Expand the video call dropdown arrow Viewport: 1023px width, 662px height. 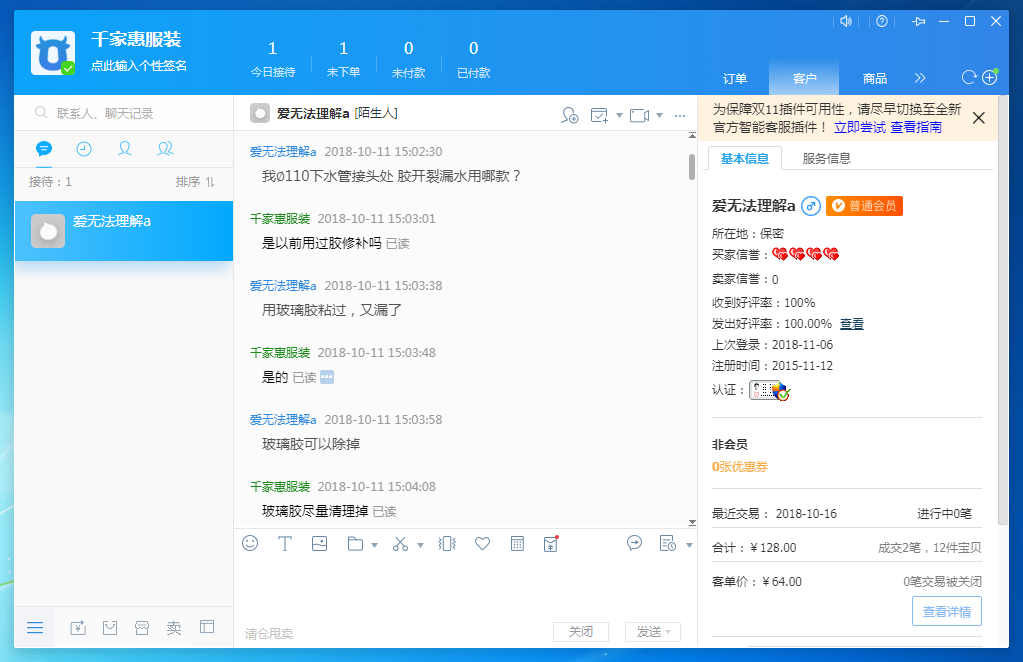[660, 115]
